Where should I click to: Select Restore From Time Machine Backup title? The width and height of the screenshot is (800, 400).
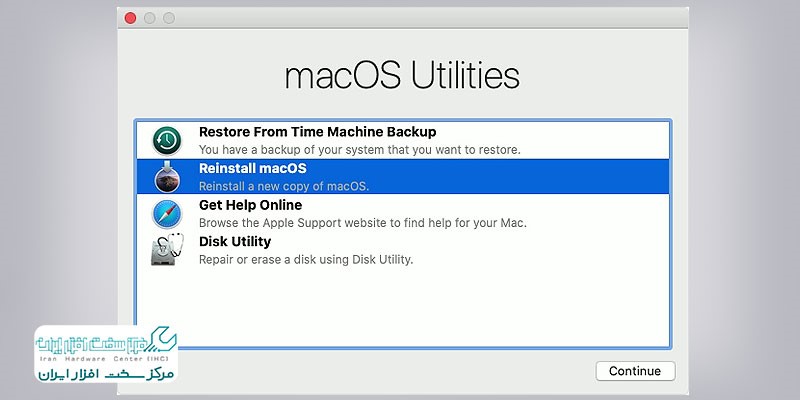pyautogui.click(x=317, y=132)
